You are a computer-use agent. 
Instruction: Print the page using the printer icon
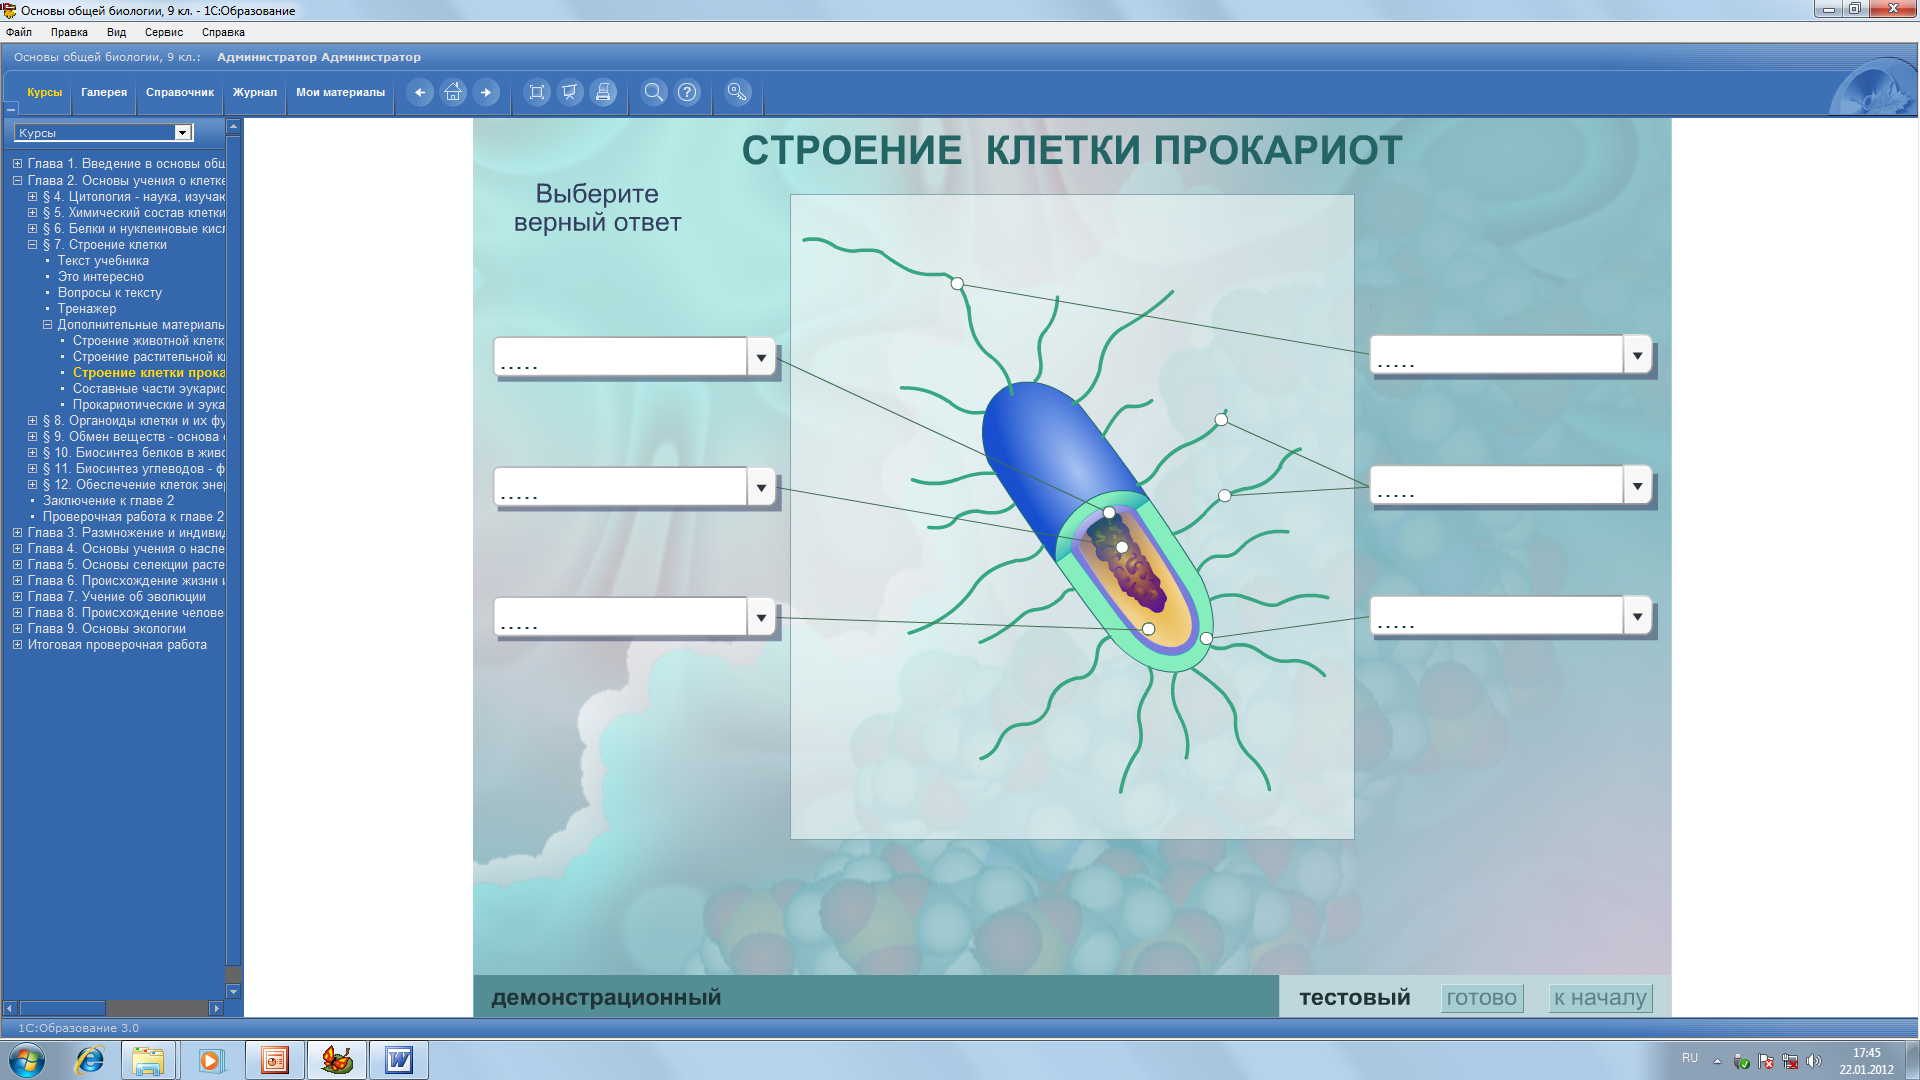[x=603, y=92]
